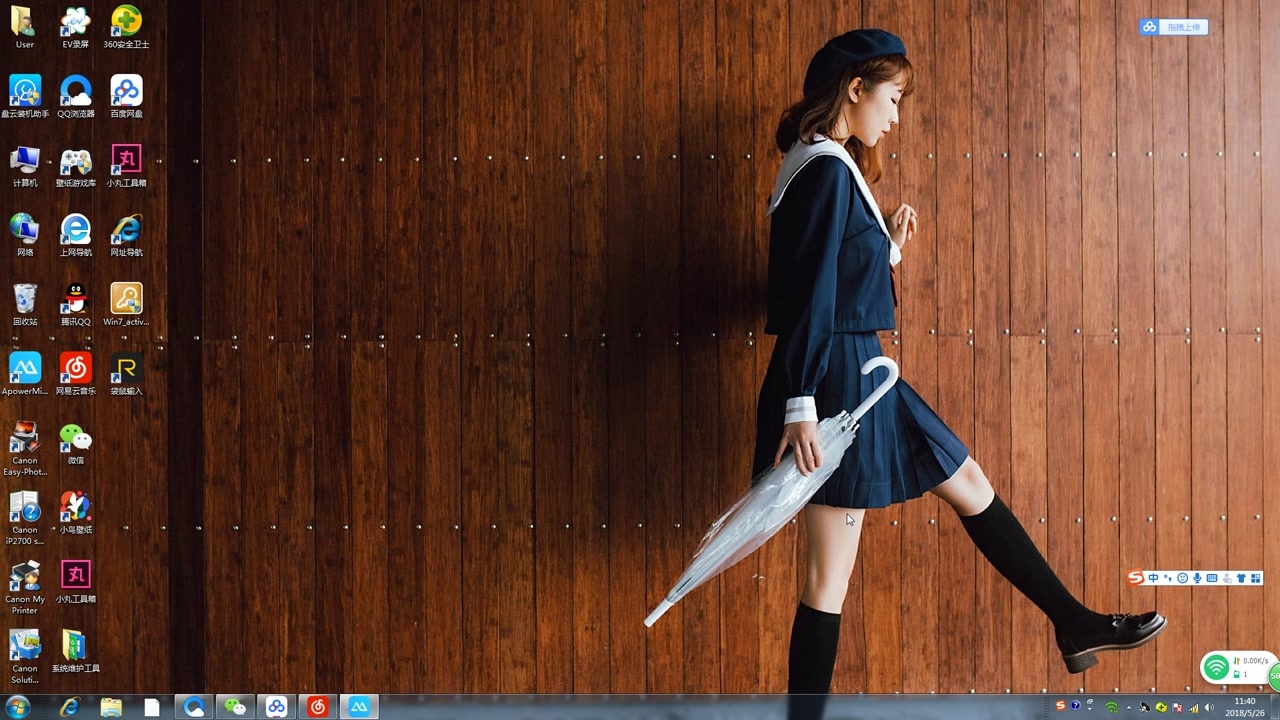1280x720 pixels.
Task: Switch to ApowerMirror taskbar button
Action: click(359, 707)
